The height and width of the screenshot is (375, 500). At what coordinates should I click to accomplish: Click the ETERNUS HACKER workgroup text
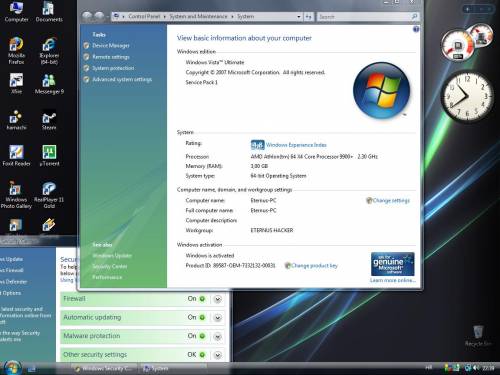(272, 230)
